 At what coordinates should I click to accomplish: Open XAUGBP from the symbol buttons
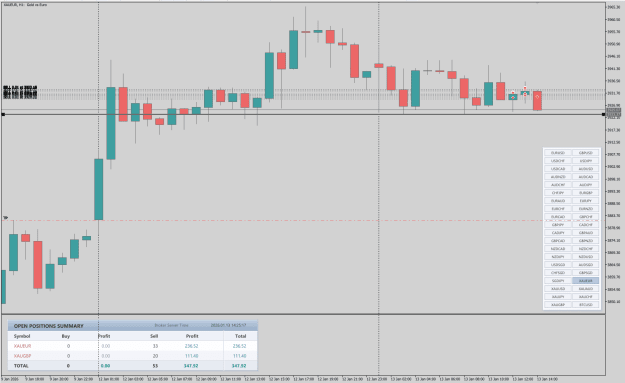pyautogui.click(x=558, y=304)
